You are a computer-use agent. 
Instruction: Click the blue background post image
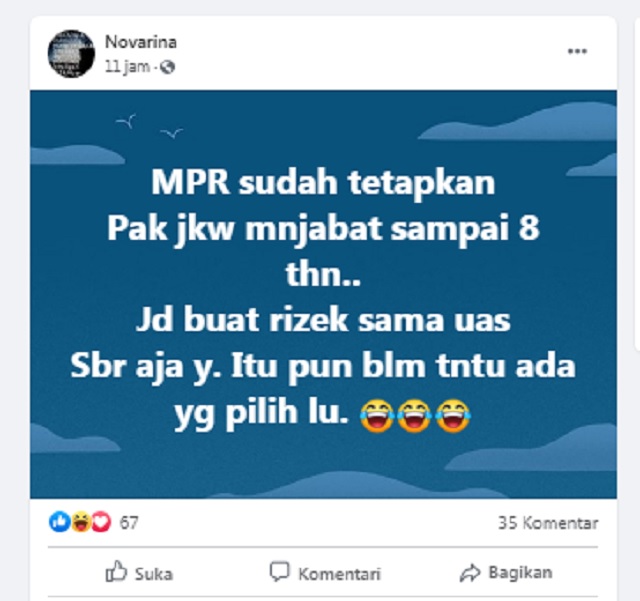[323, 294]
